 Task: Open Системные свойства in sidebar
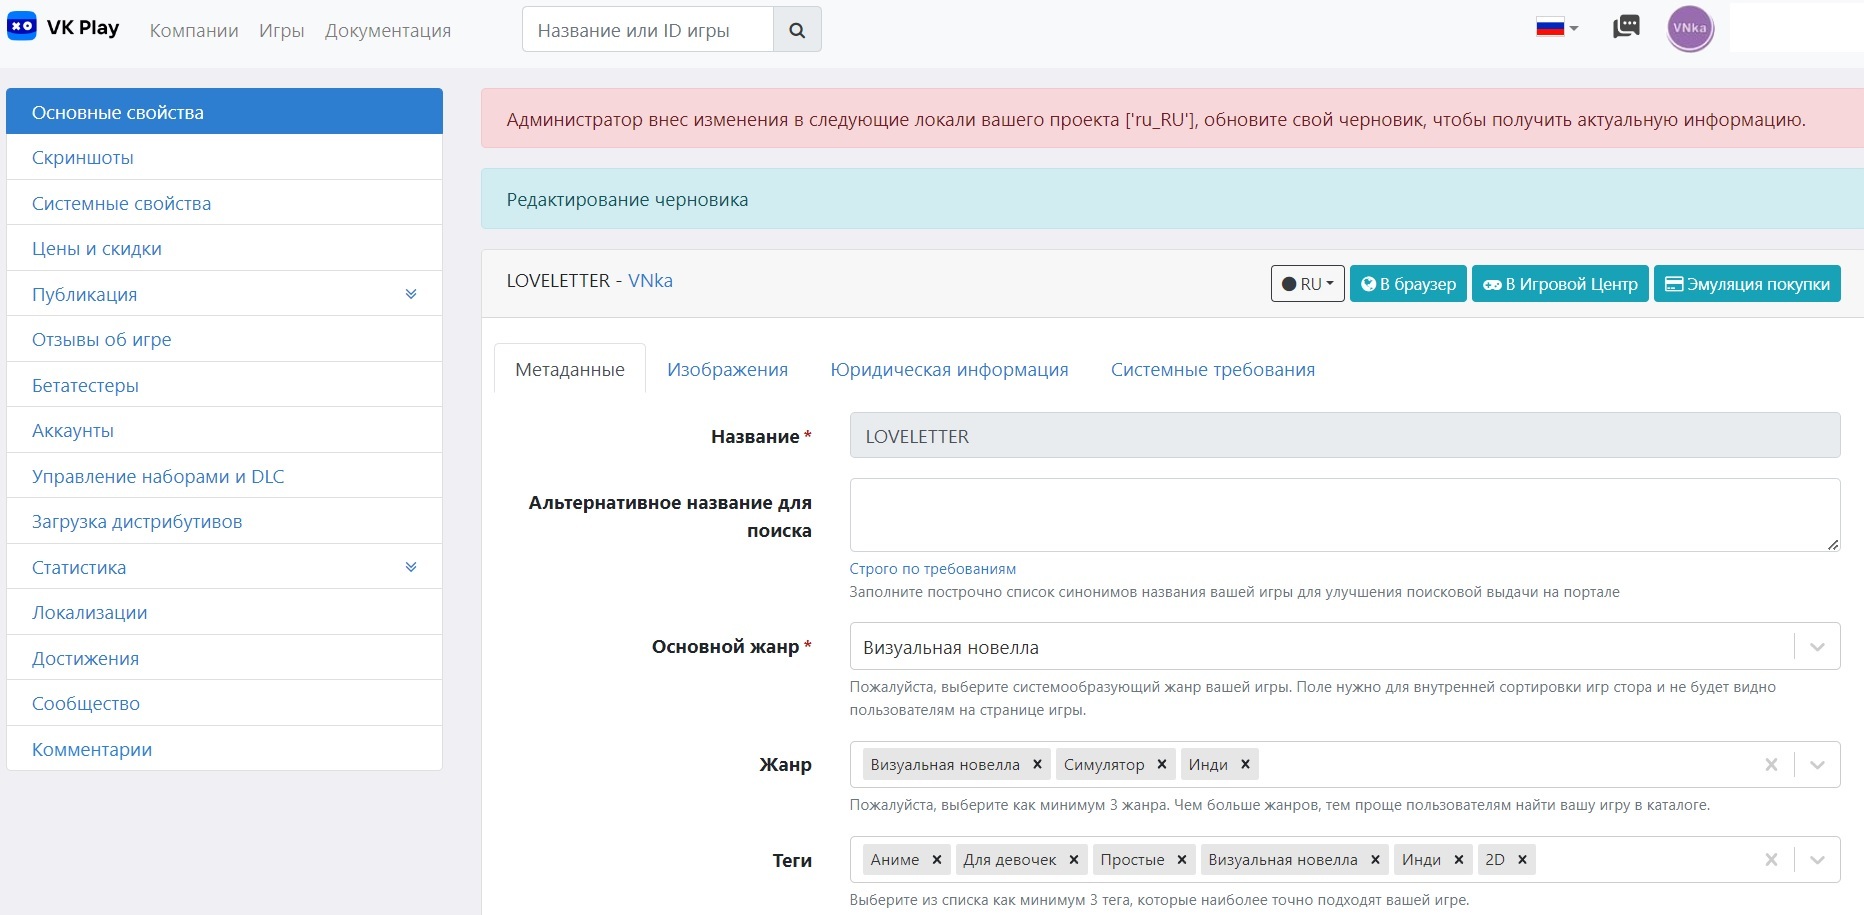[x=224, y=203]
